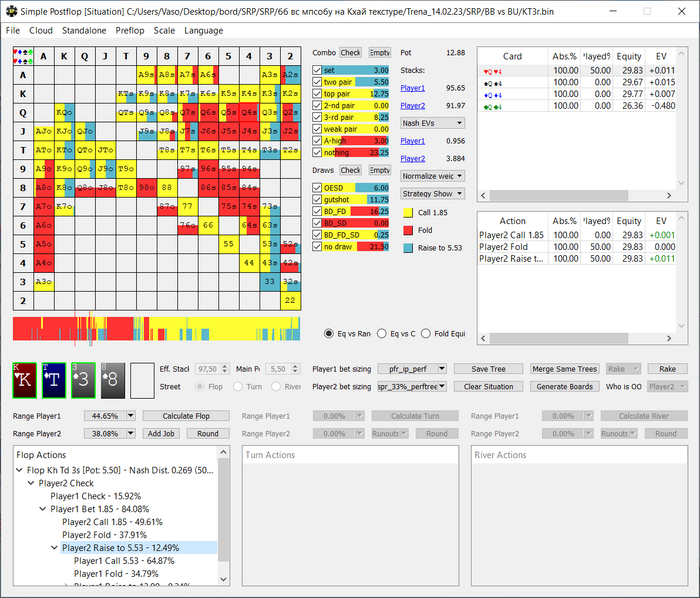Click the Generate Boards button

click(x=565, y=386)
